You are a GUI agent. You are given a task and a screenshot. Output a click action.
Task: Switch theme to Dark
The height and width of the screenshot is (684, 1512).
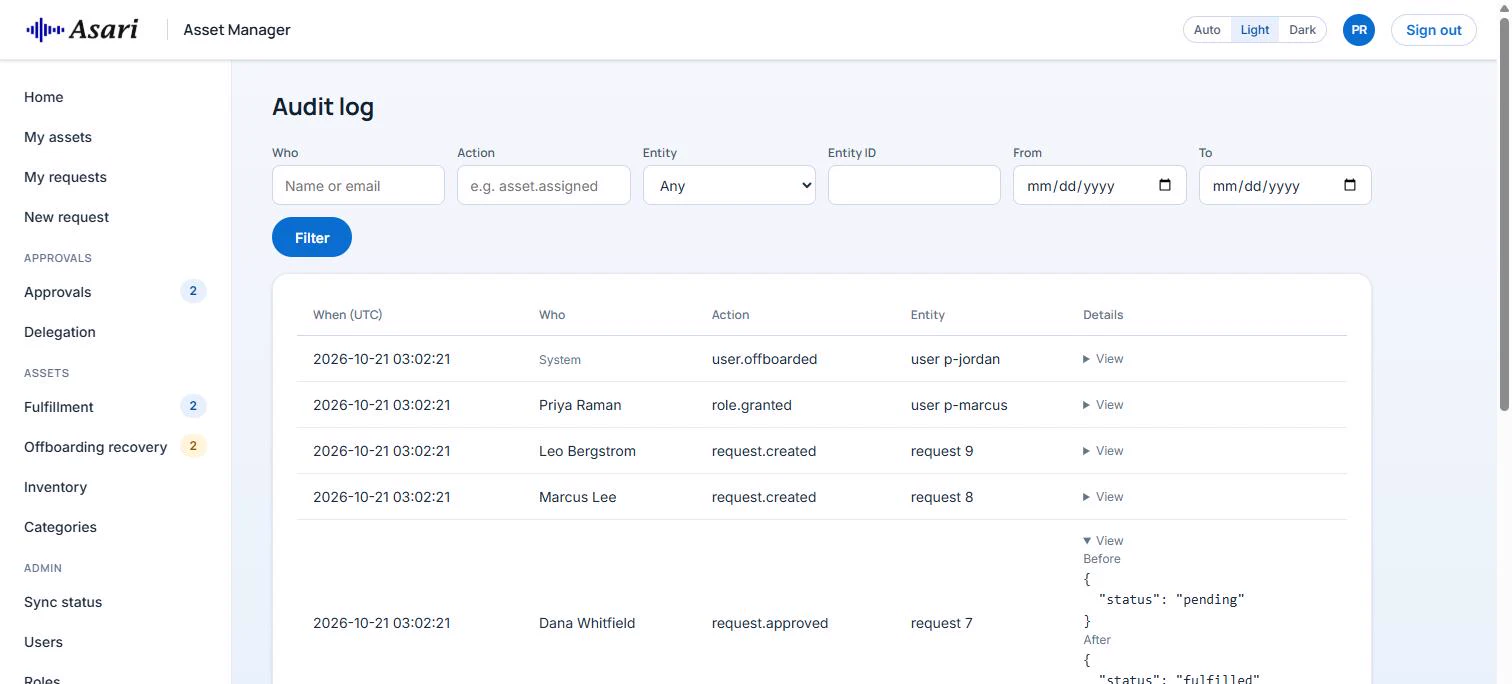point(1302,30)
